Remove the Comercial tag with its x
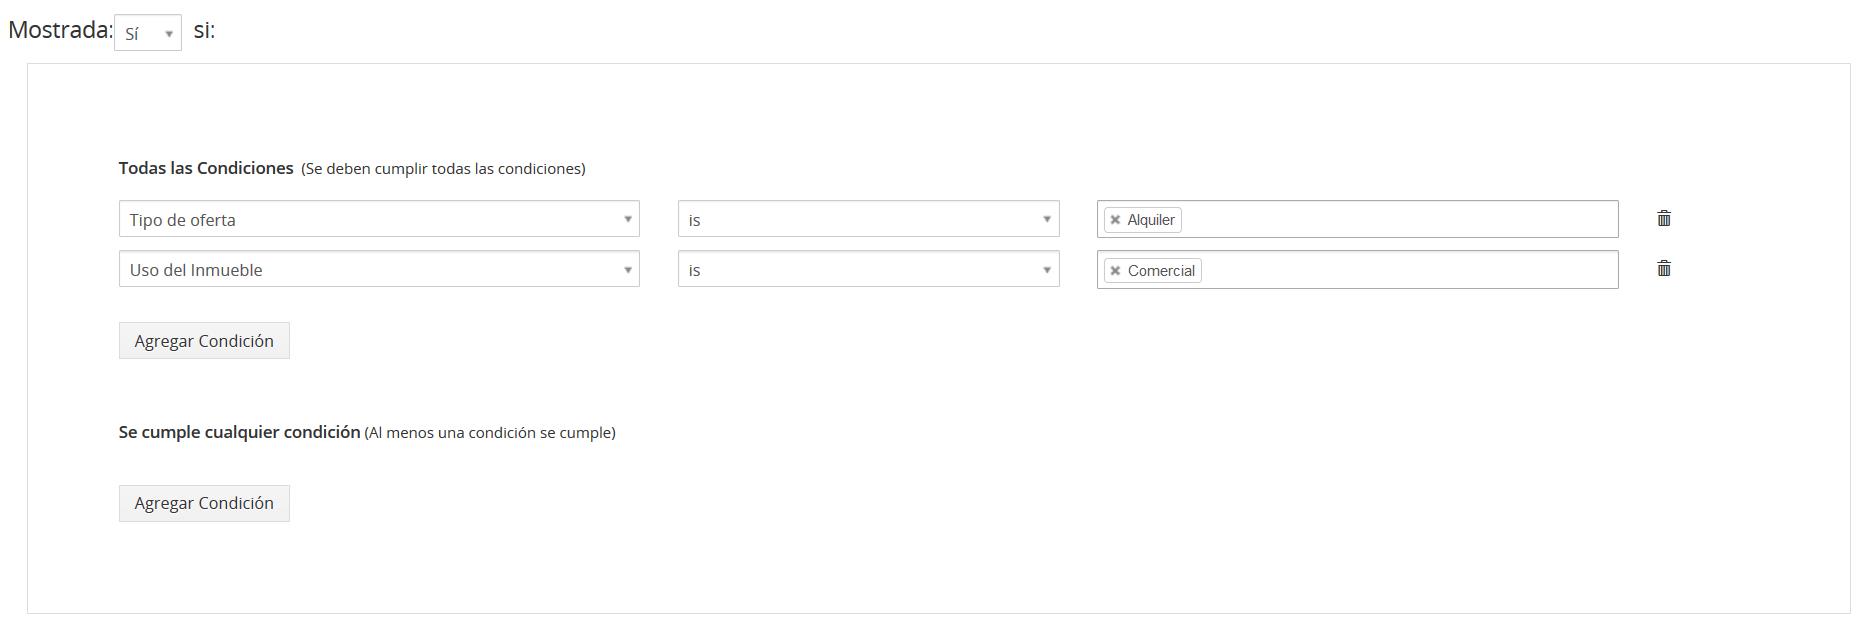Viewport: 1863px width, 626px height. [1115, 271]
